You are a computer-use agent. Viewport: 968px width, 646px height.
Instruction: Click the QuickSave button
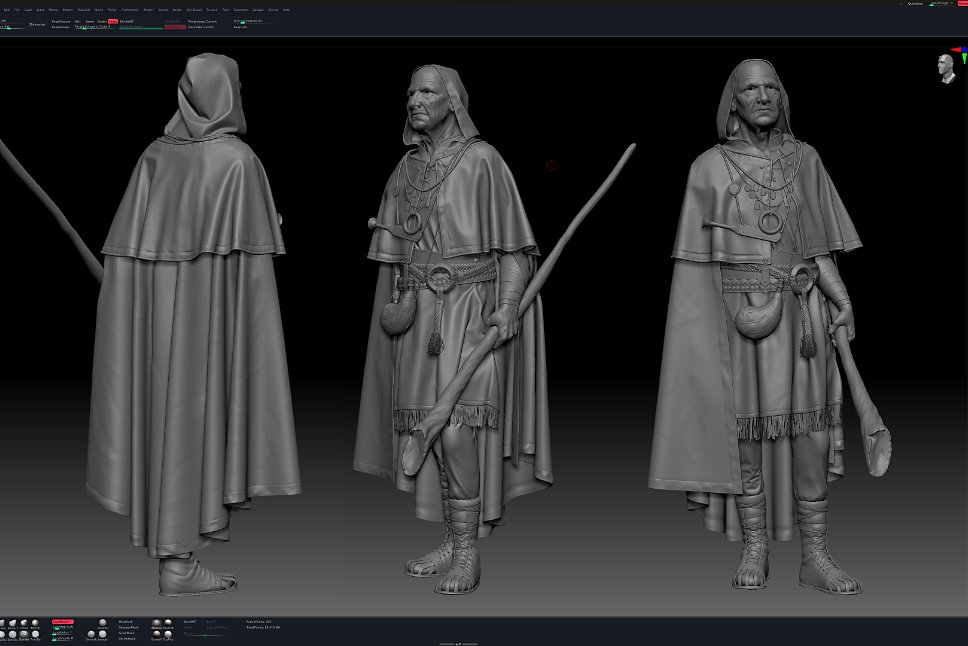pos(916,4)
